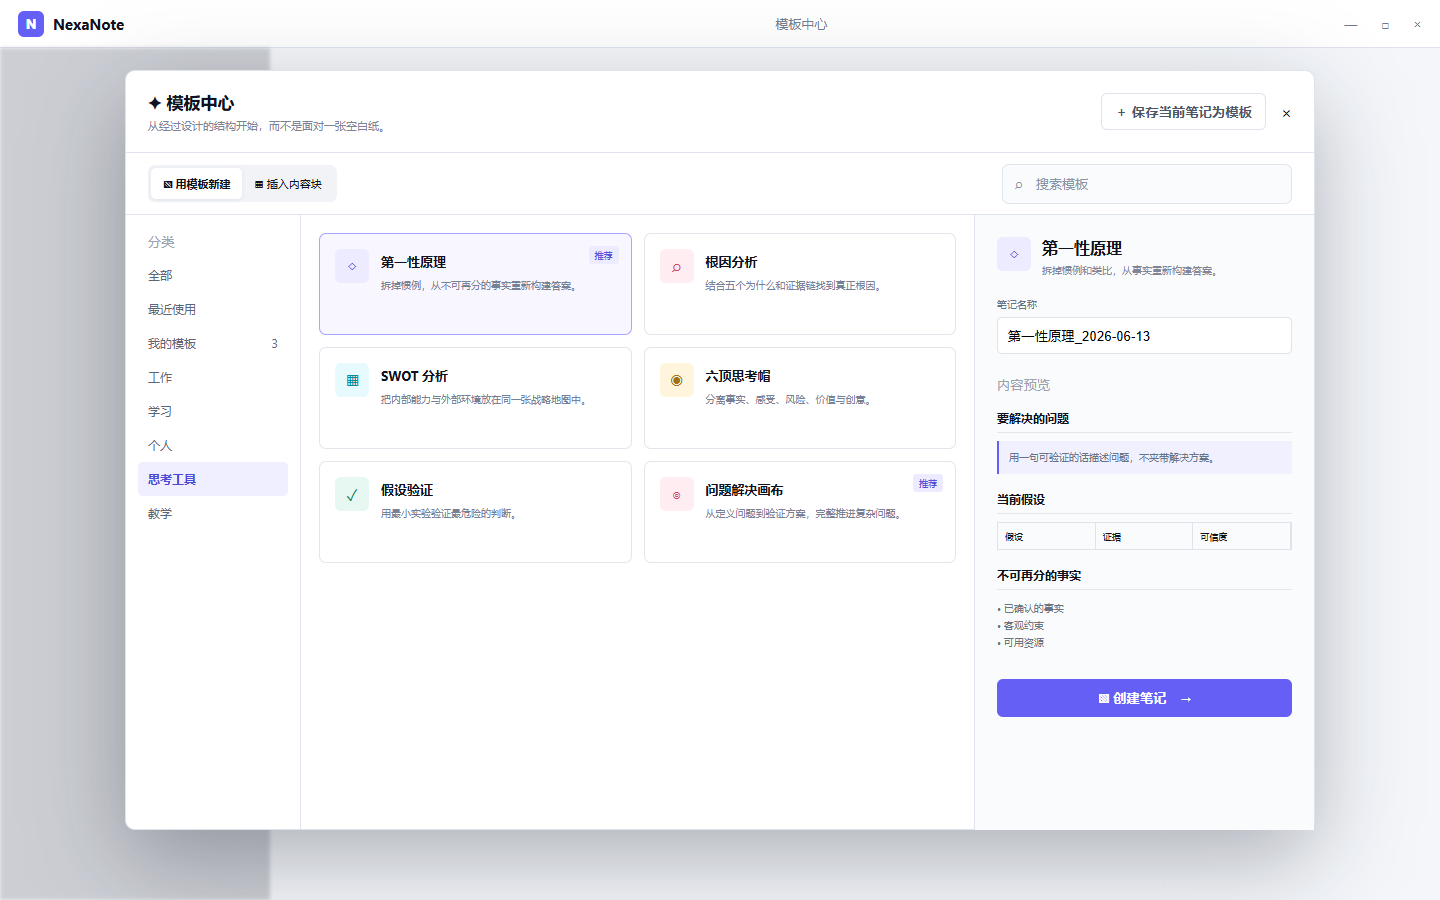Image resolution: width=1440 pixels, height=900 pixels.
Task: Choose the 第一性原理 template card
Action: click(475, 284)
